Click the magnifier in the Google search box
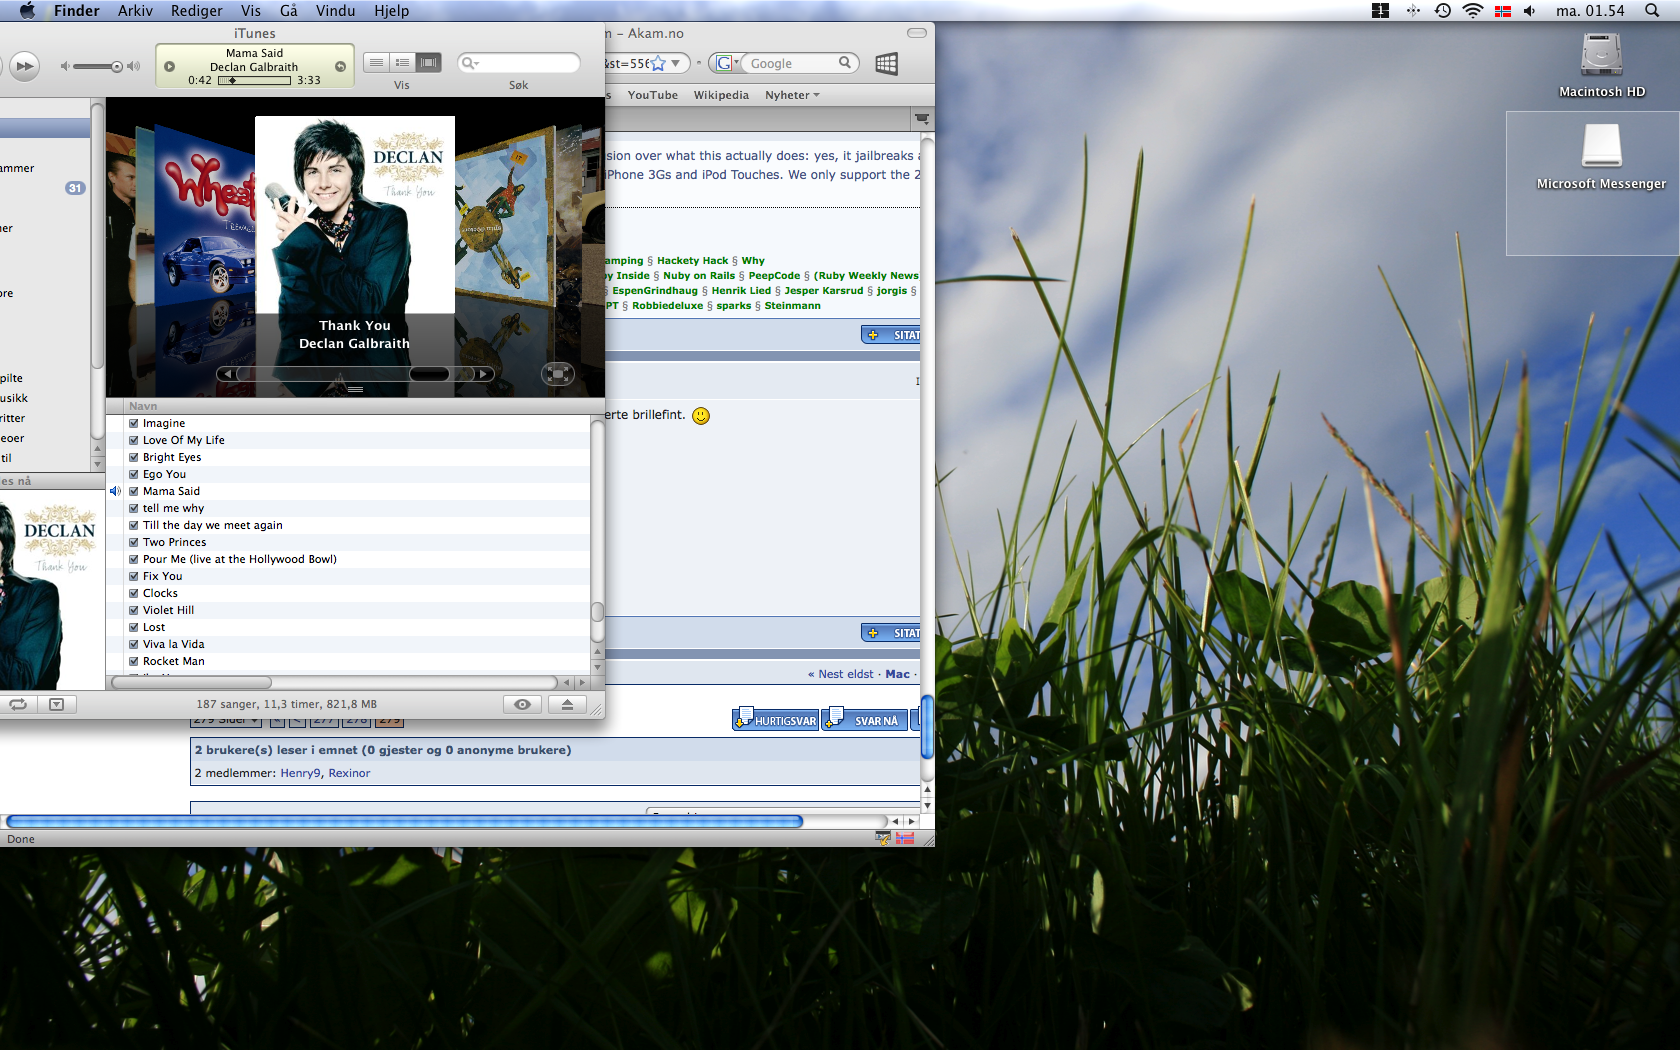Screen dimensions: 1680x1050 845,62
